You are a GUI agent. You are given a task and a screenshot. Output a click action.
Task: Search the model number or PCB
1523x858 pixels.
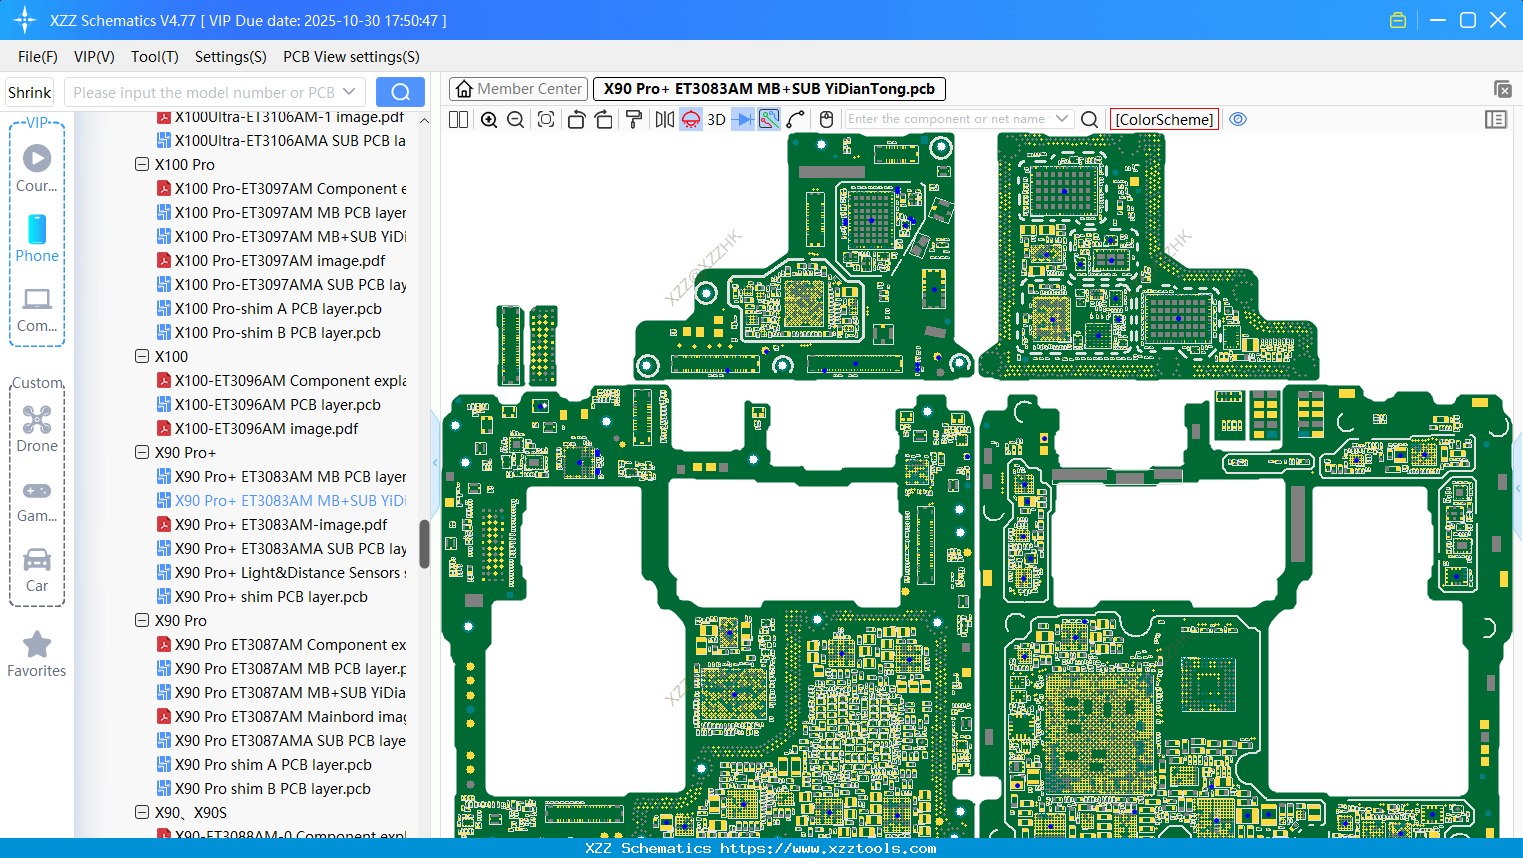pos(400,92)
